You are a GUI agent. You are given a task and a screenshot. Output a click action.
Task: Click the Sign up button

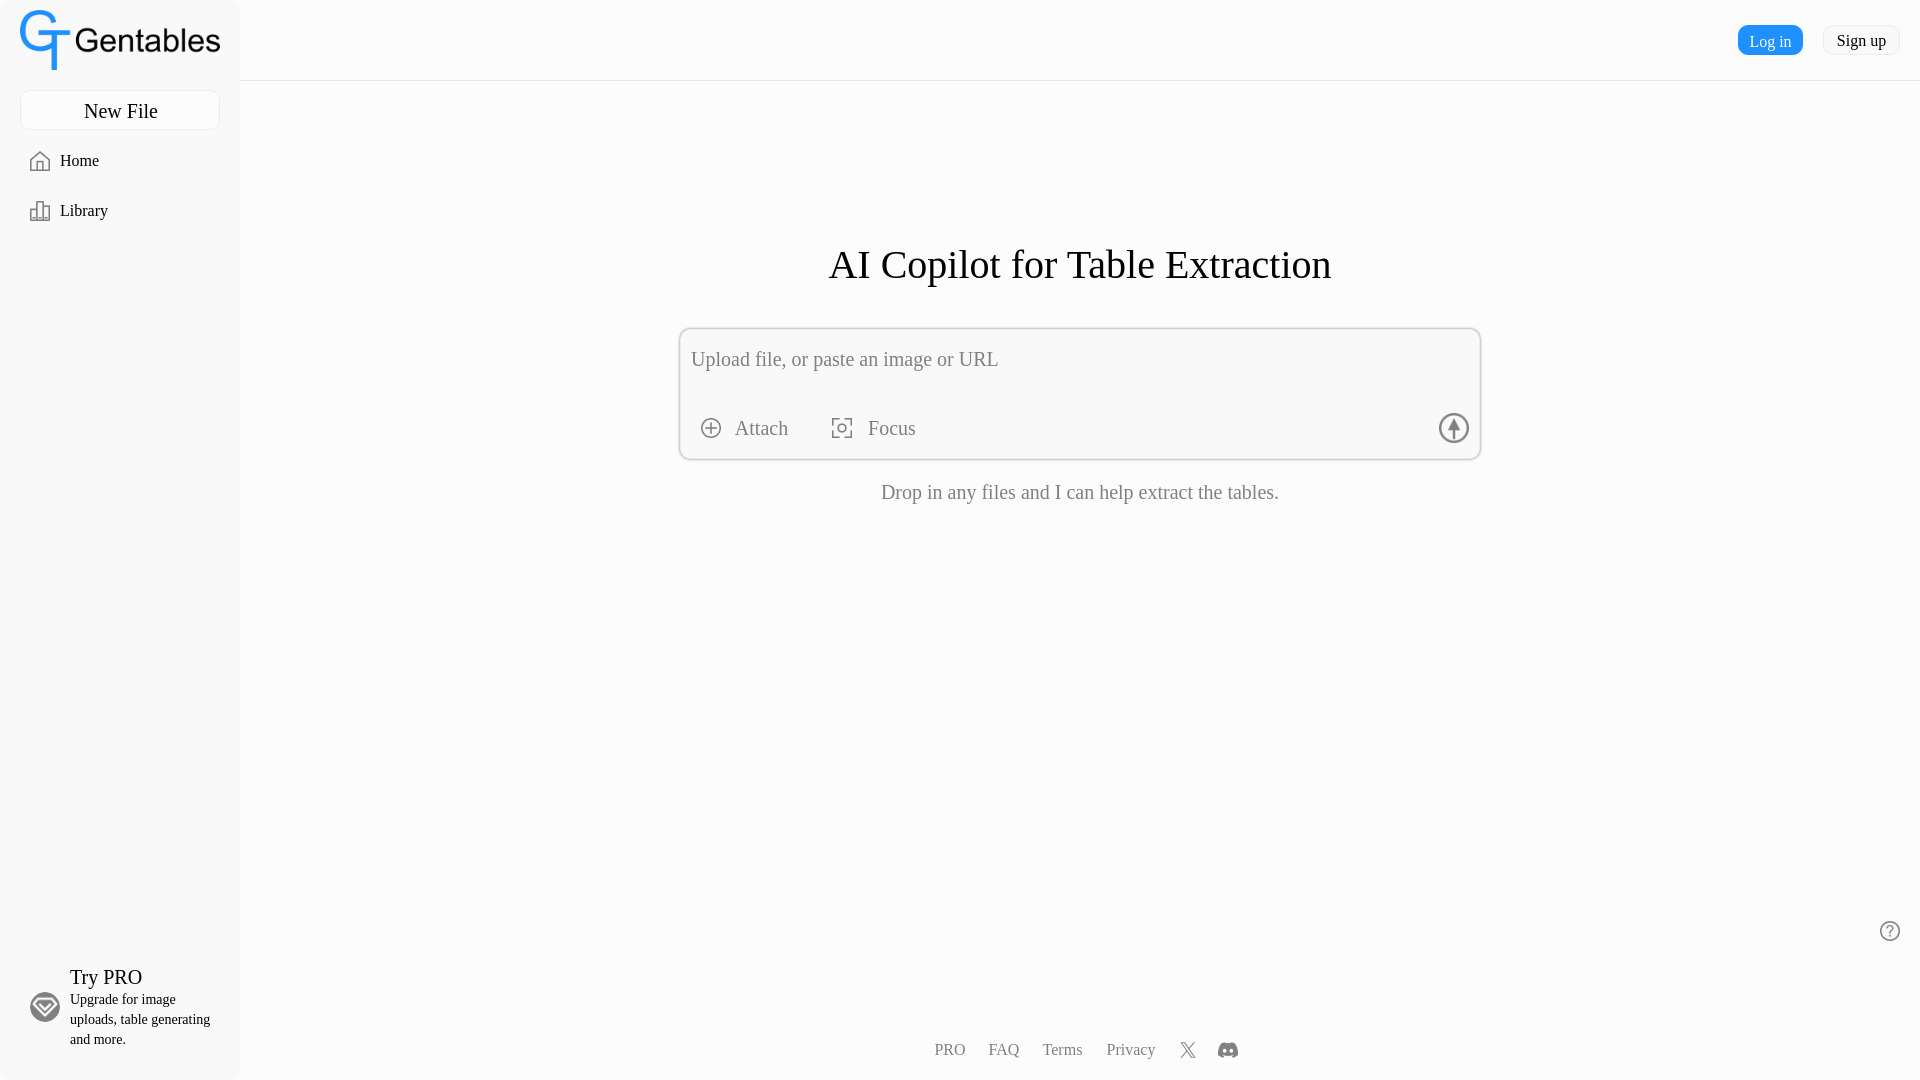point(1861,40)
